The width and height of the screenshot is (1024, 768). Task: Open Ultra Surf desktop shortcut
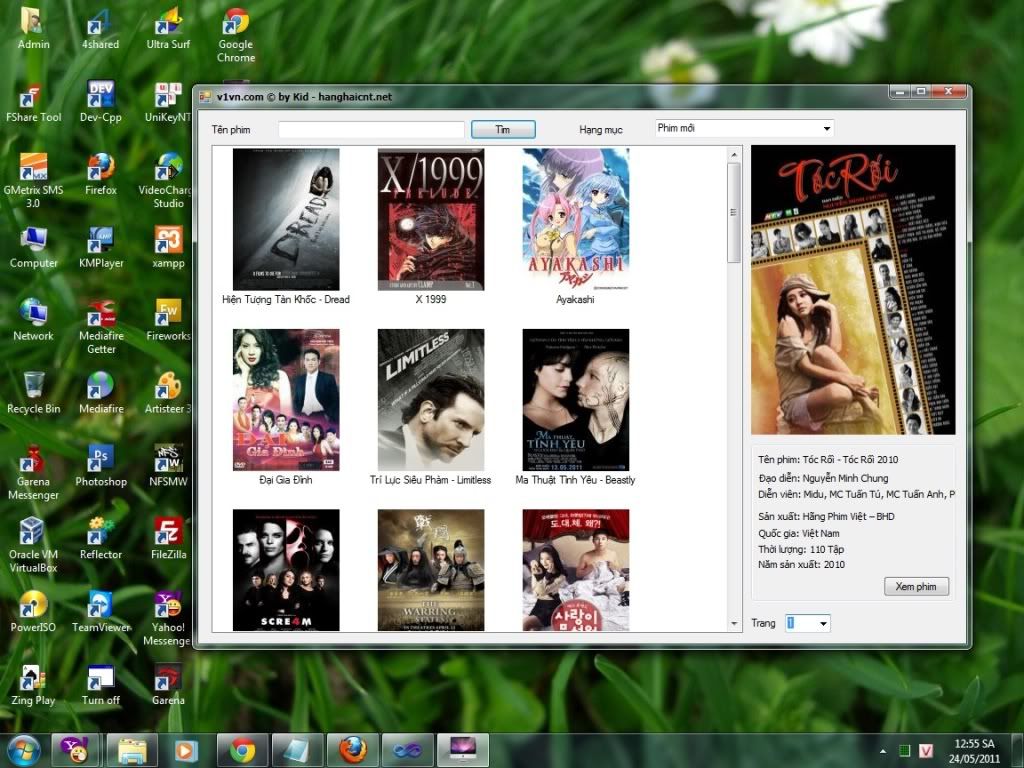point(168,28)
